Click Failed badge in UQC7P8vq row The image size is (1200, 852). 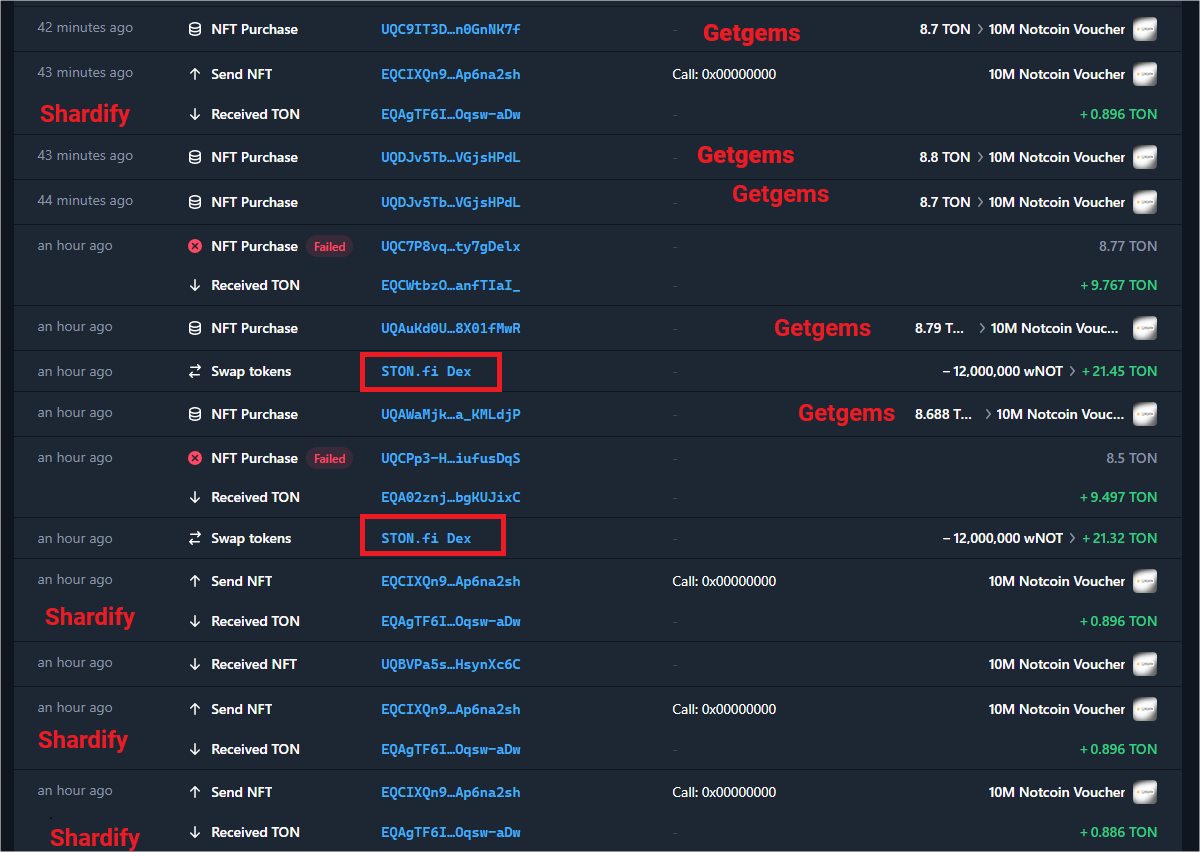[x=330, y=246]
